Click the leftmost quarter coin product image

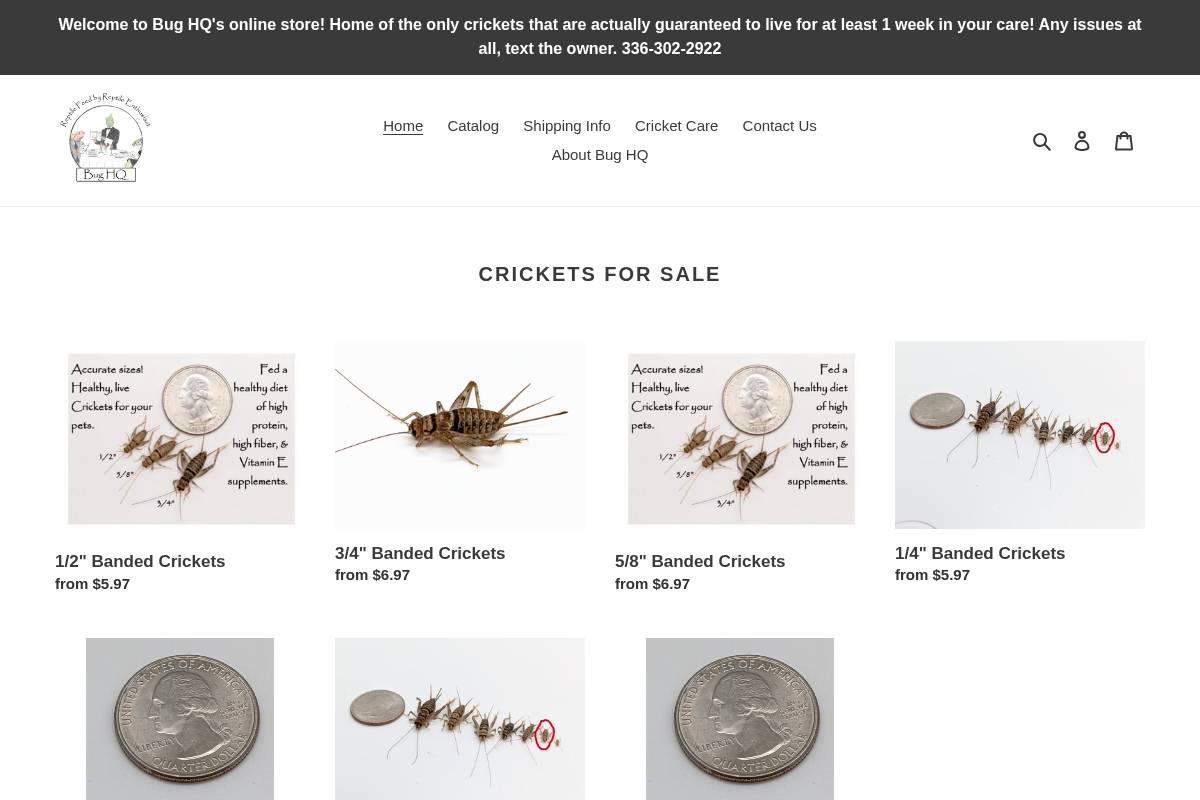pos(180,719)
